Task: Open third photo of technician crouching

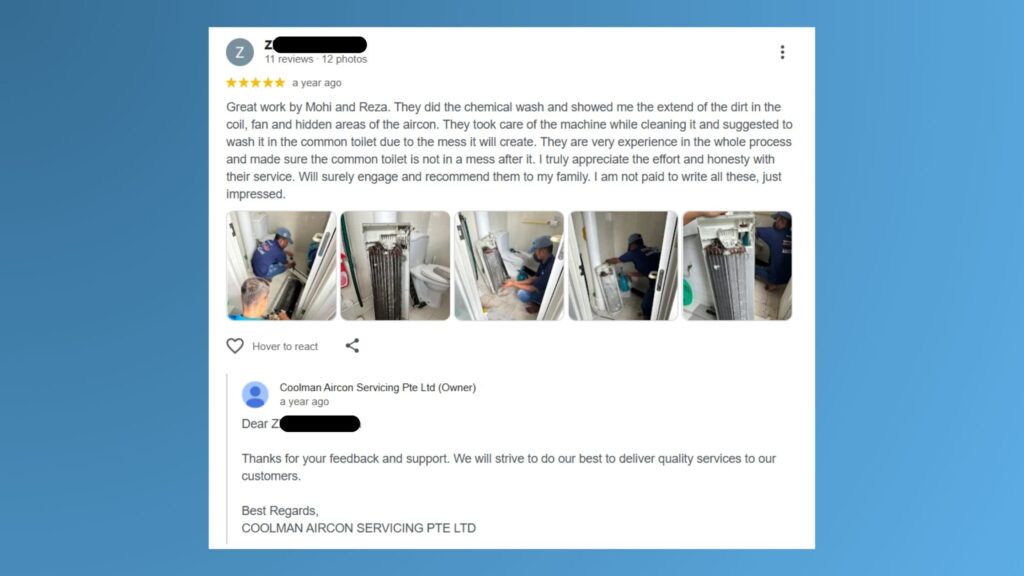Action: point(509,266)
